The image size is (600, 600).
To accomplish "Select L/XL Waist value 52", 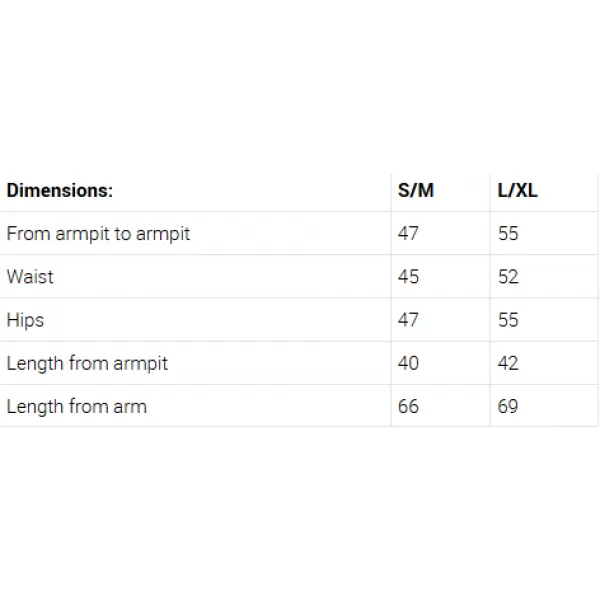I will (x=508, y=277).
